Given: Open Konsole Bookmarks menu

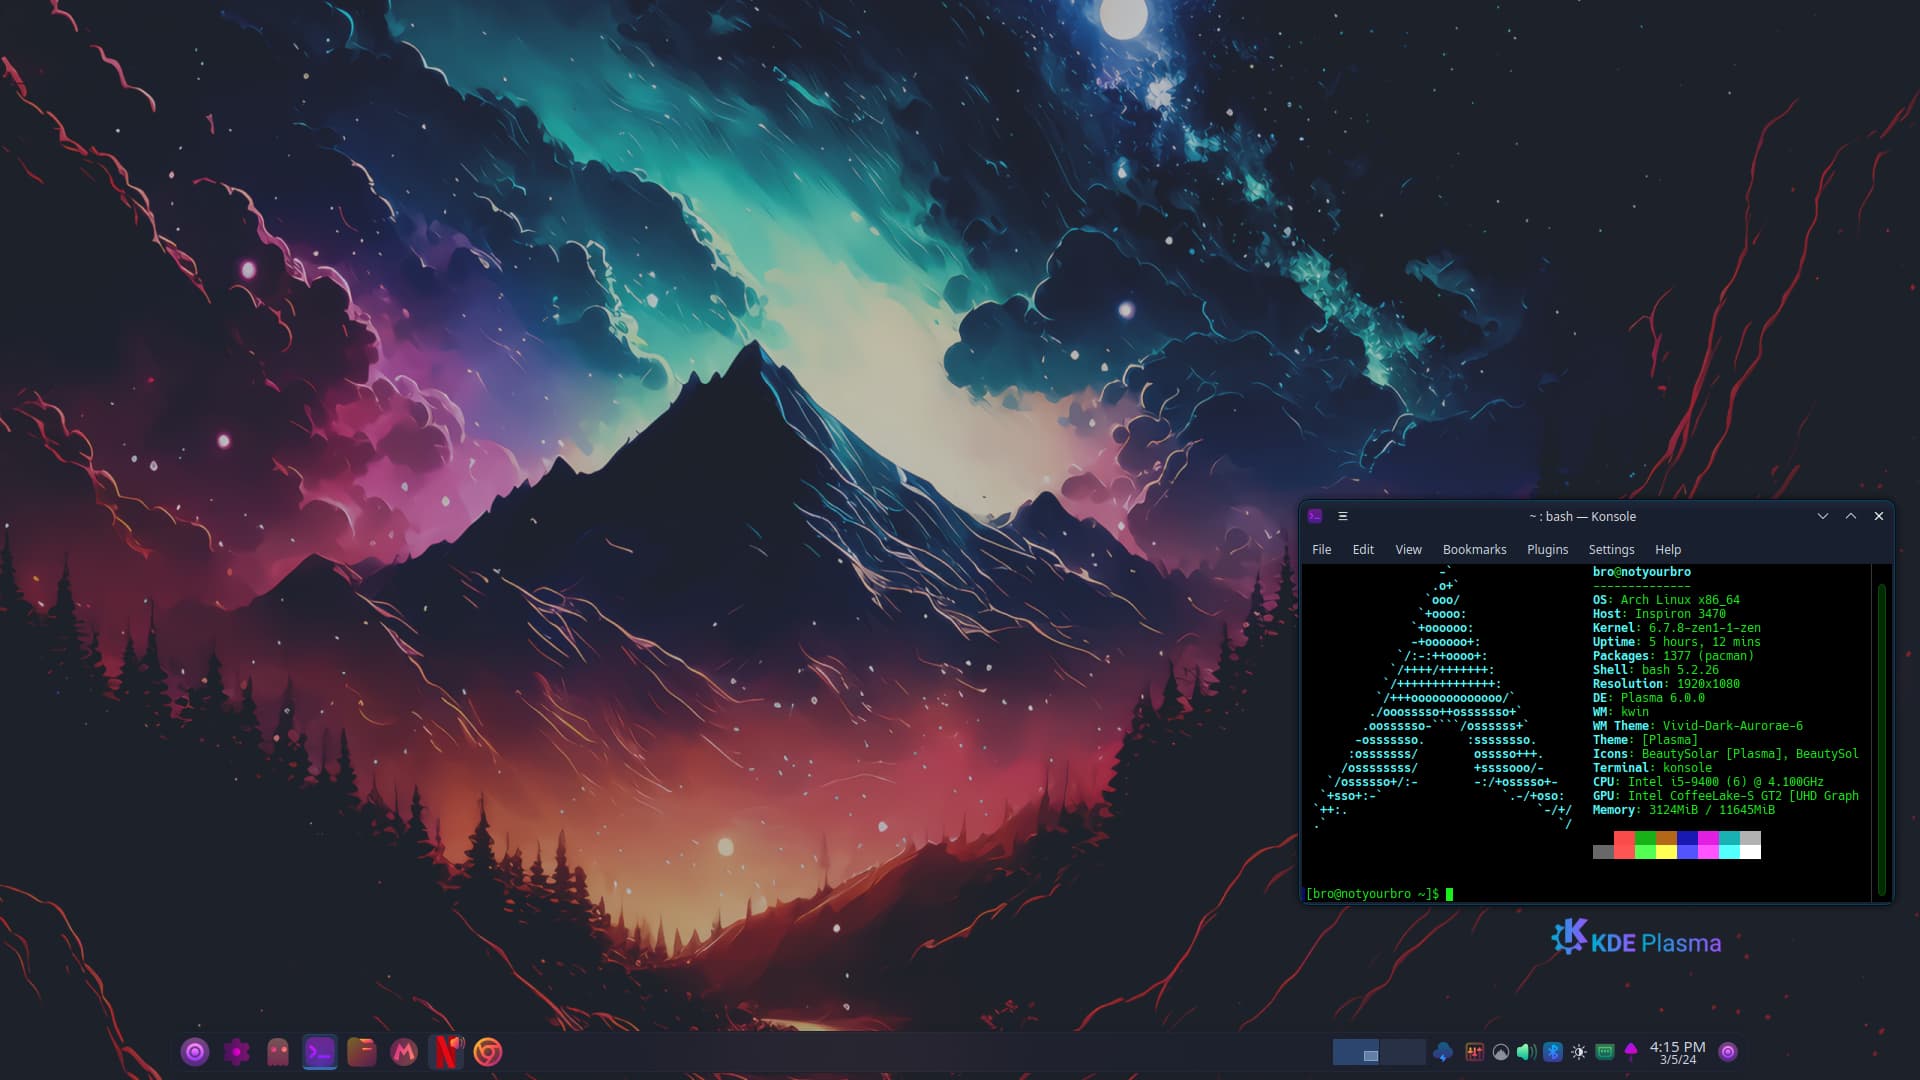Looking at the screenshot, I should click(1474, 549).
